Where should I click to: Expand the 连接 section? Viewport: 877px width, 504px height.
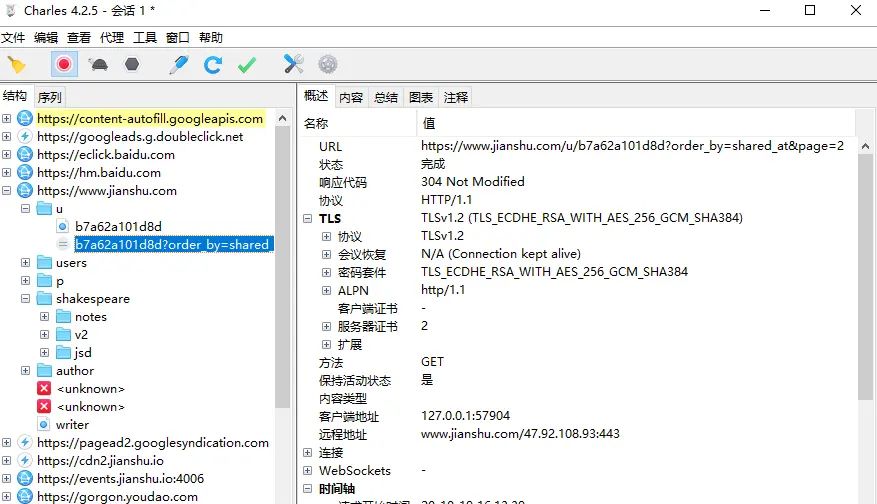[308, 453]
